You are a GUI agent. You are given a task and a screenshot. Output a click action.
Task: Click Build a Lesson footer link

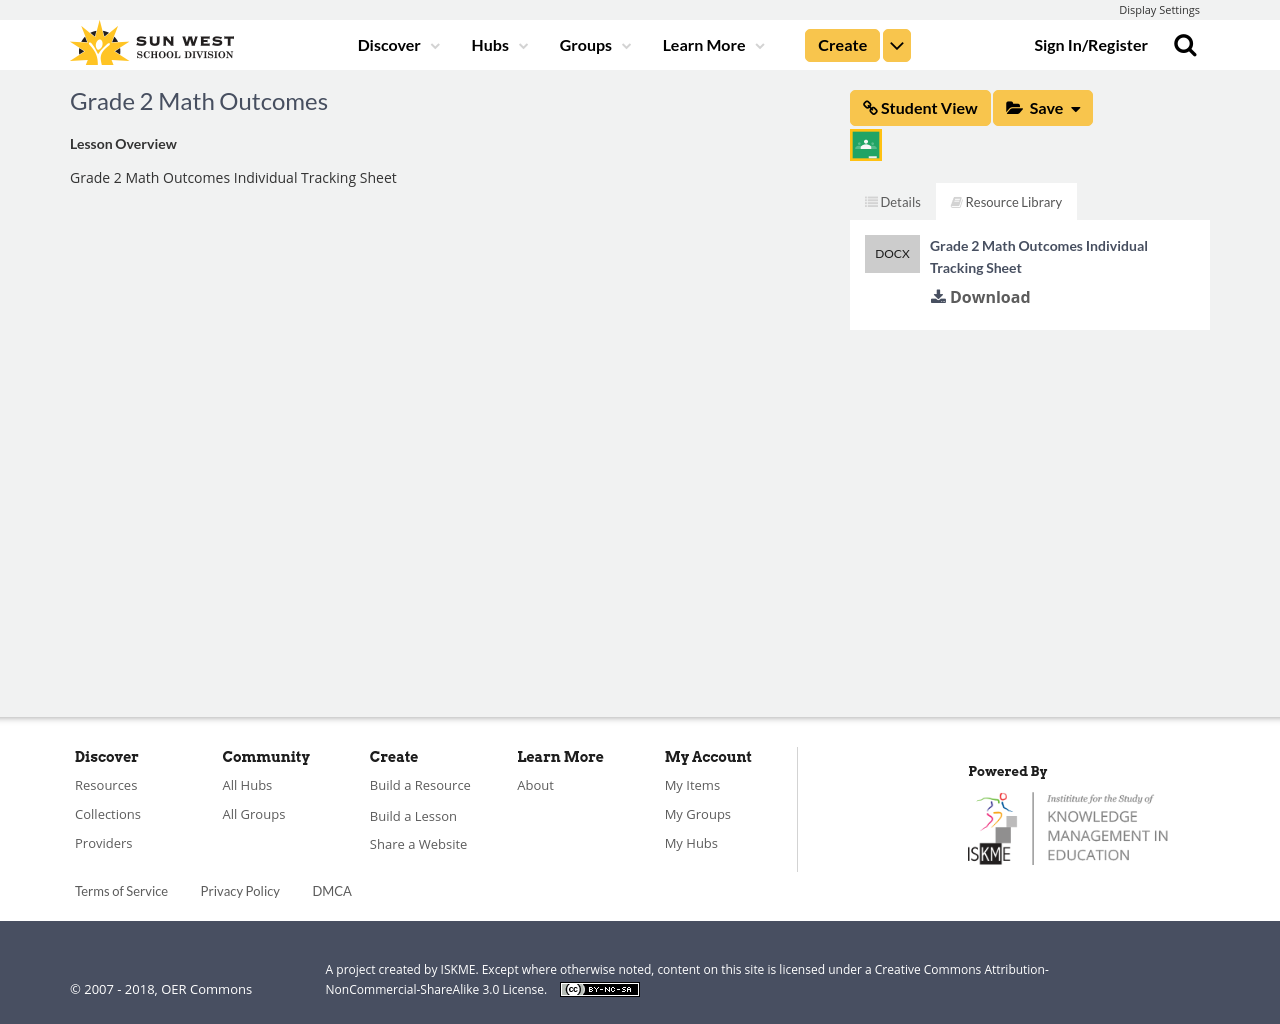tap(413, 817)
